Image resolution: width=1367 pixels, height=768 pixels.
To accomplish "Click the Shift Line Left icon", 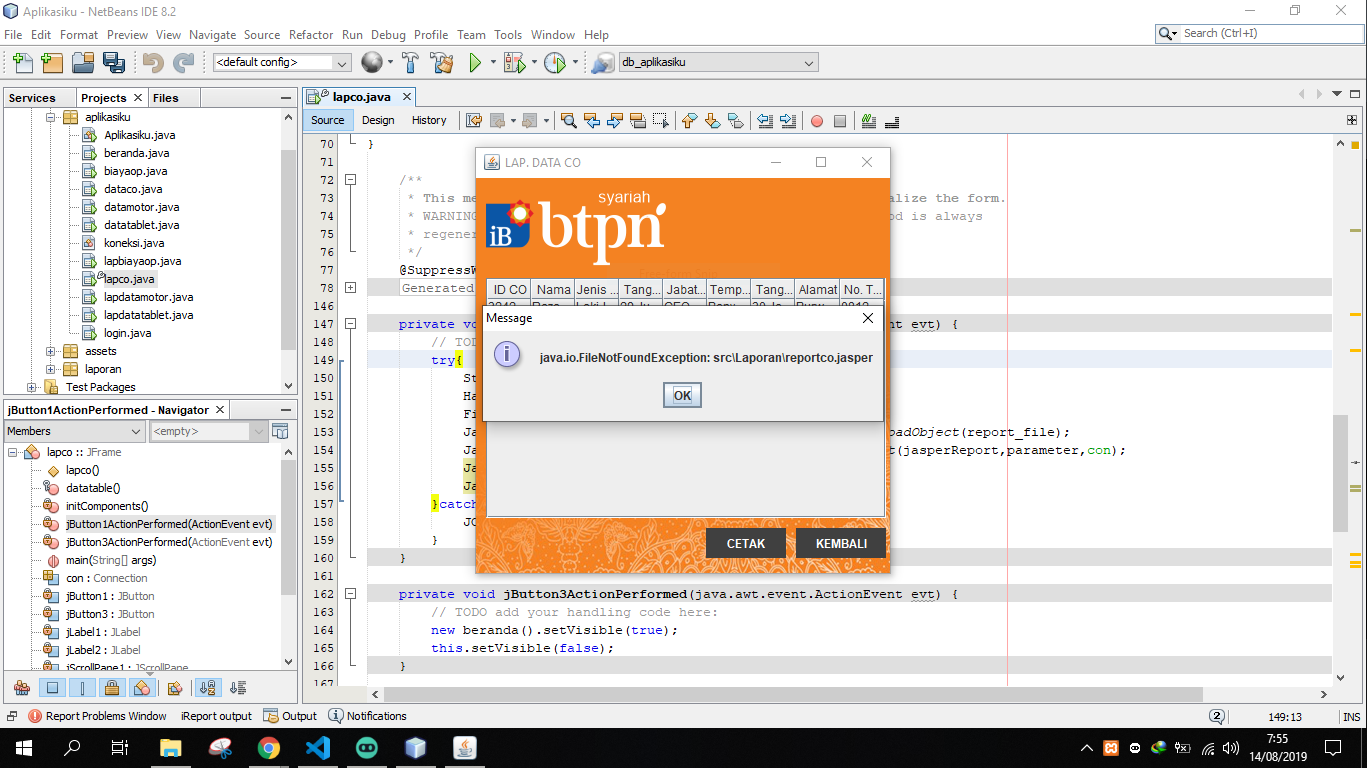I will (765, 120).
